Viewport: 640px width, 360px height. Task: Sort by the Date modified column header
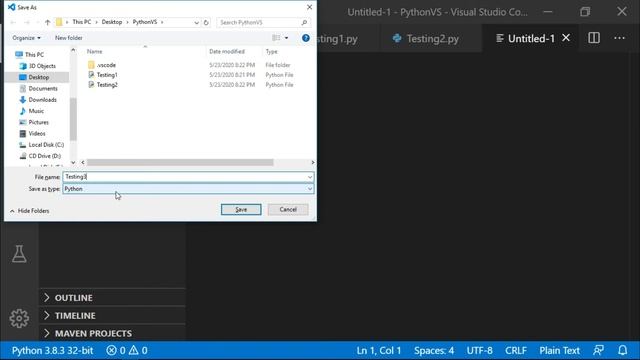pos(227,51)
